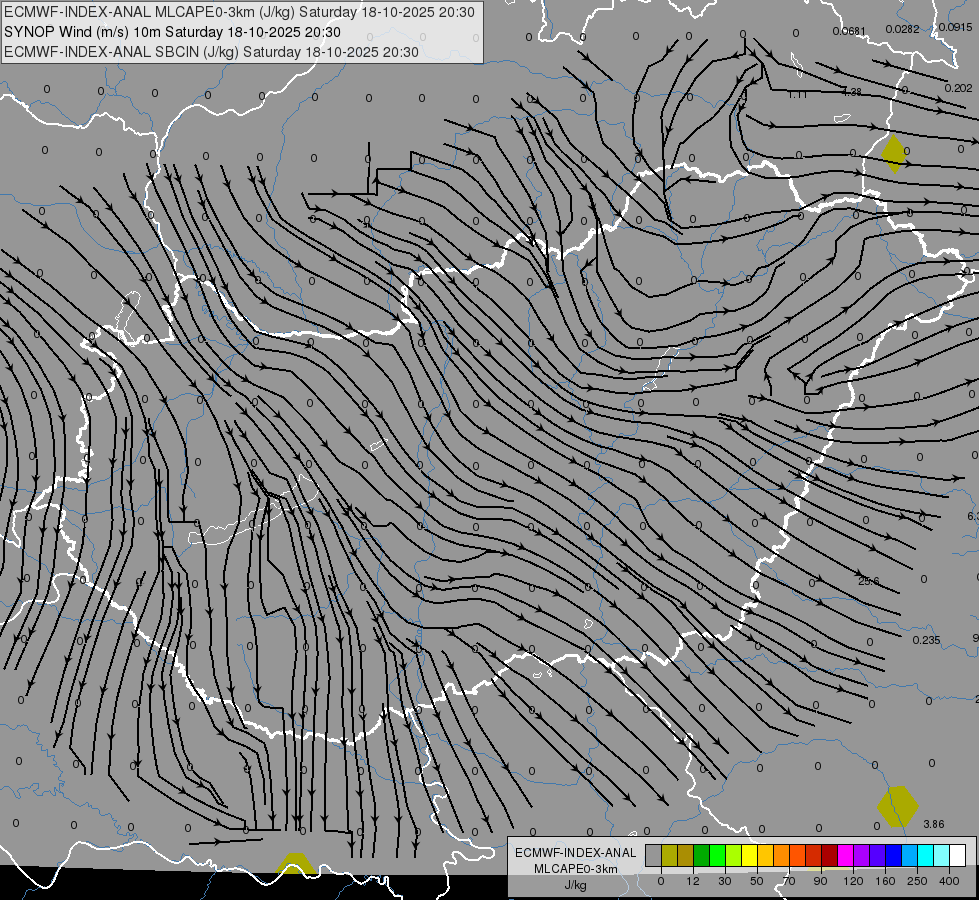
Task: Pick the pure yellow legend swatch
Action: click(x=750, y=855)
